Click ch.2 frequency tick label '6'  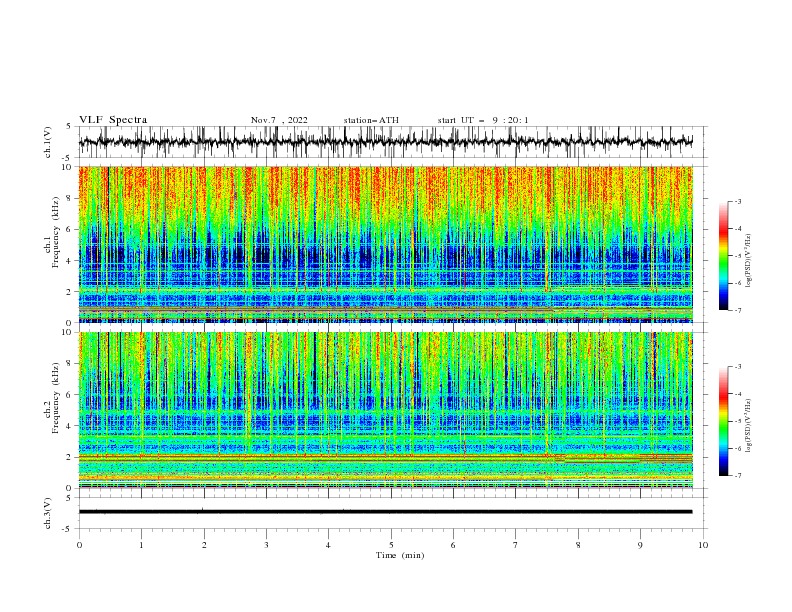(70, 395)
